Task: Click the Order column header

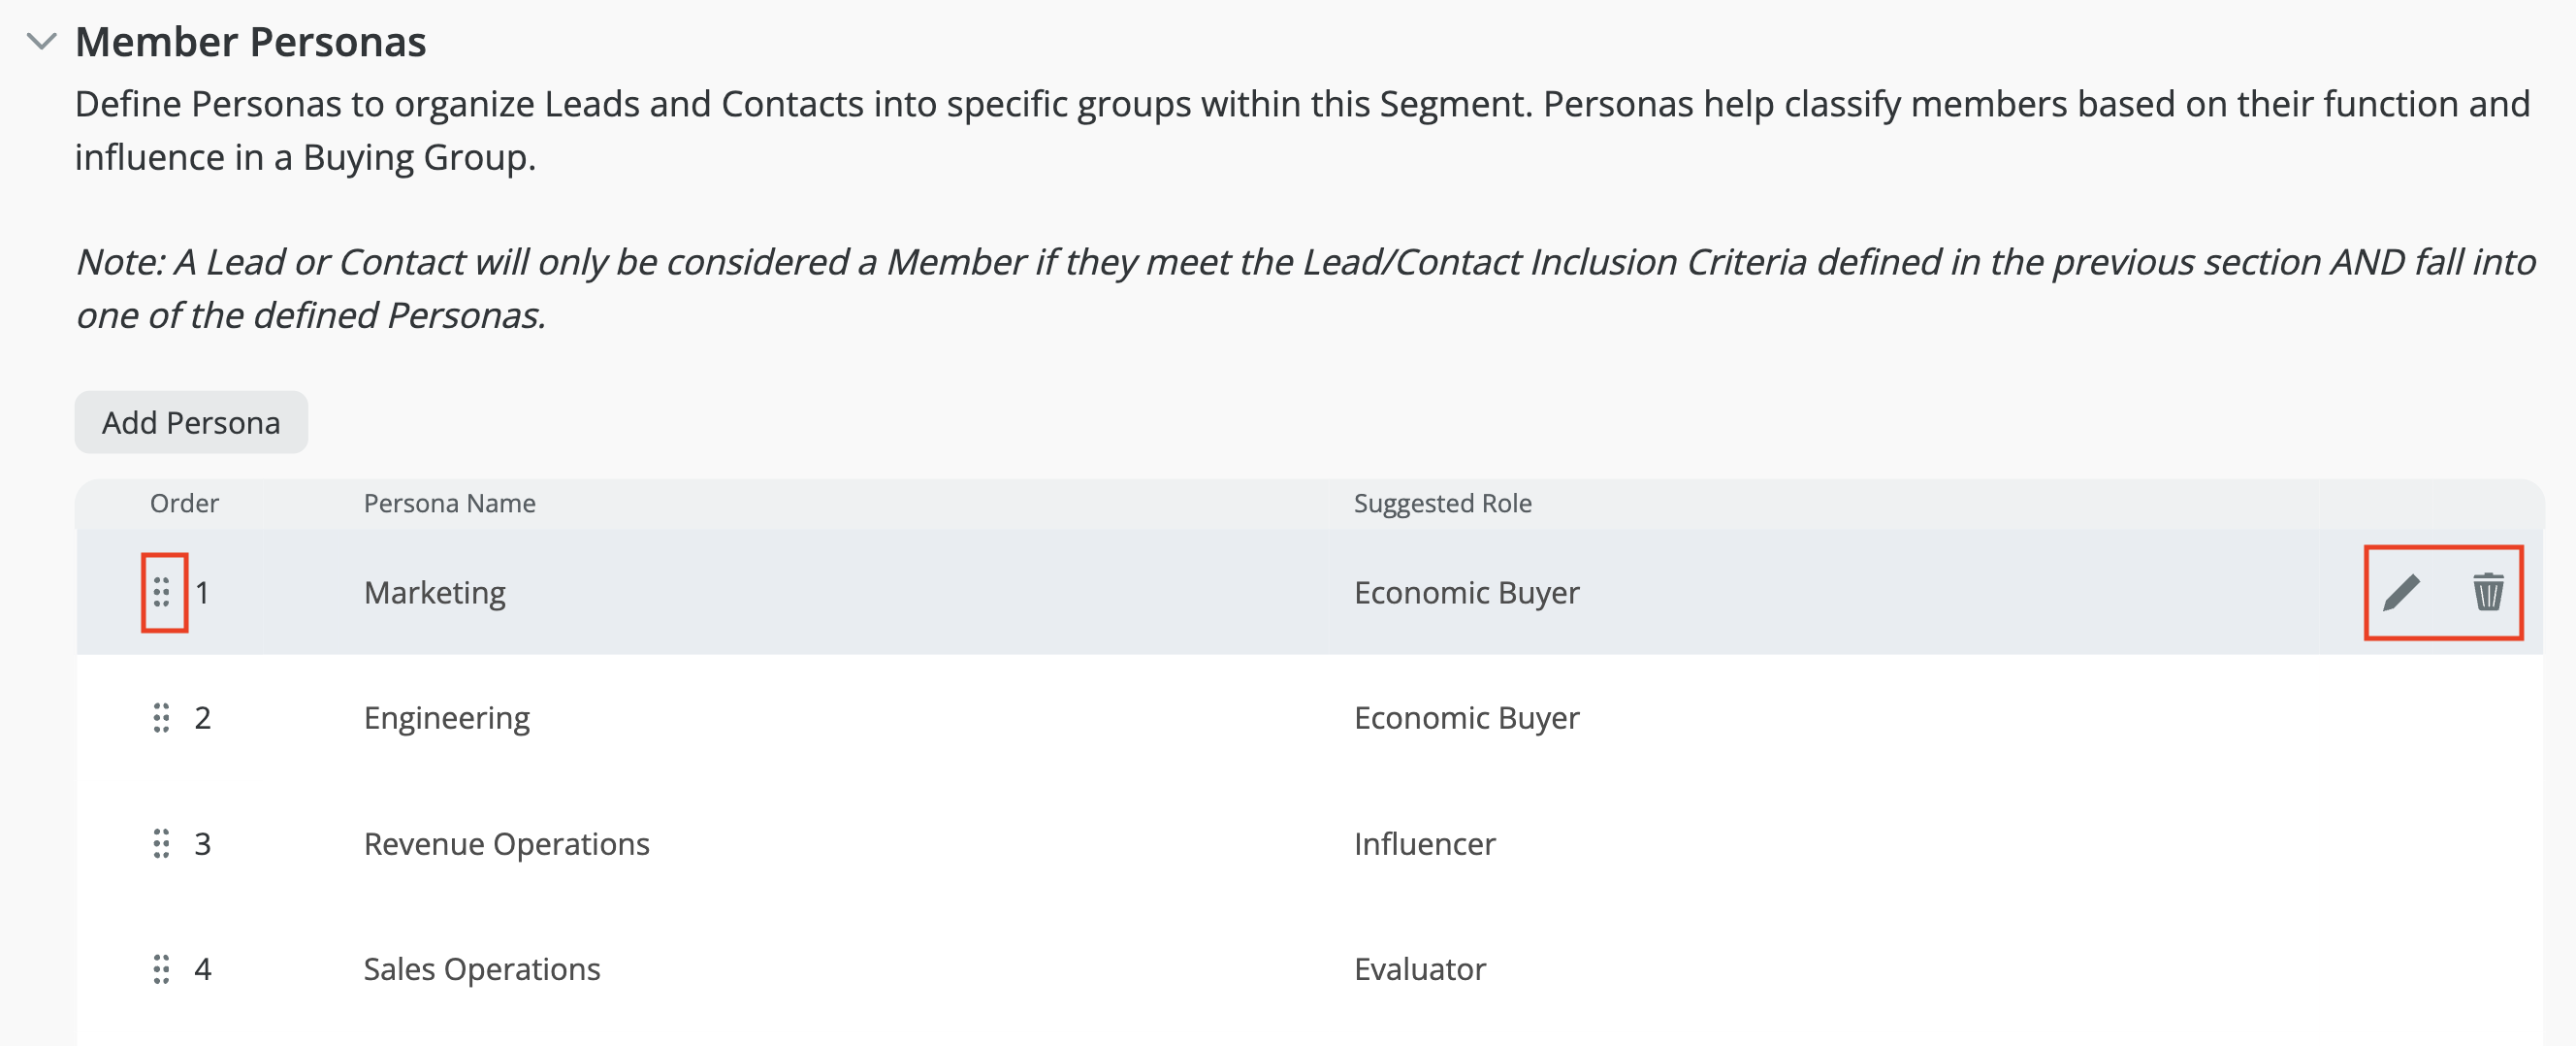Action: coord(184,503)
